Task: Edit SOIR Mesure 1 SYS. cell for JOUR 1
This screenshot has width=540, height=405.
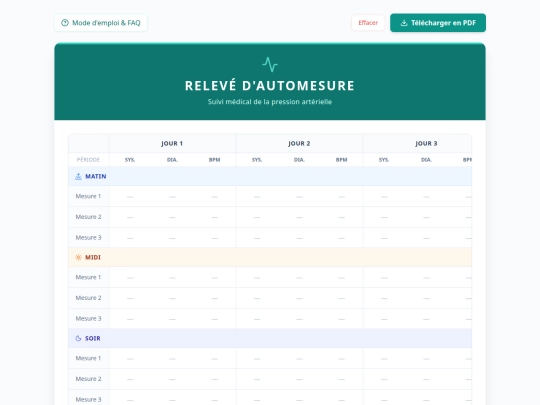Action: [x=130, y=359]
